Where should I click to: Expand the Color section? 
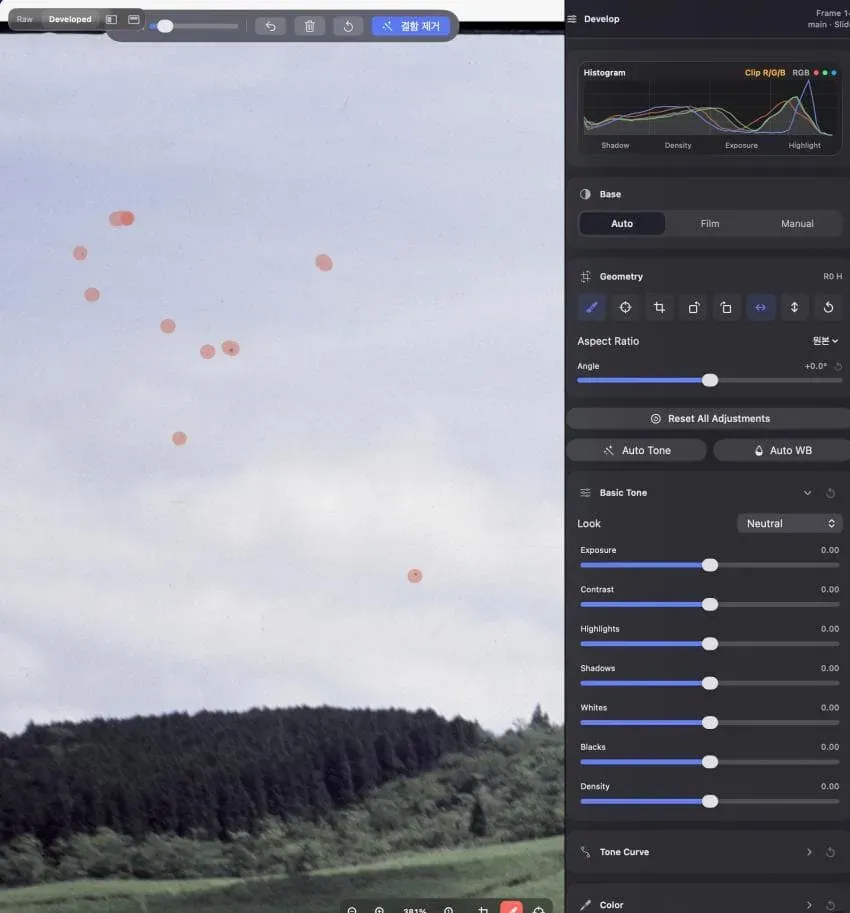(809, 905)
